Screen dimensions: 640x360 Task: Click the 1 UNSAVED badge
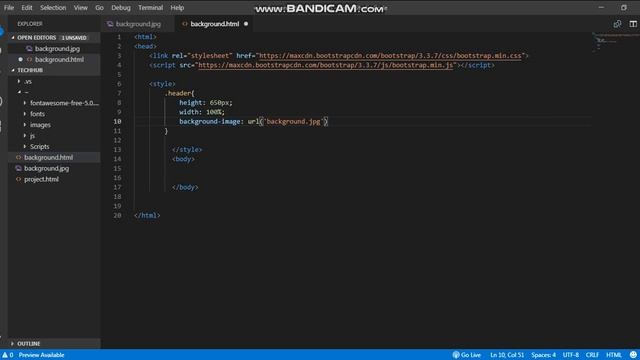click(x=74, y=38)
